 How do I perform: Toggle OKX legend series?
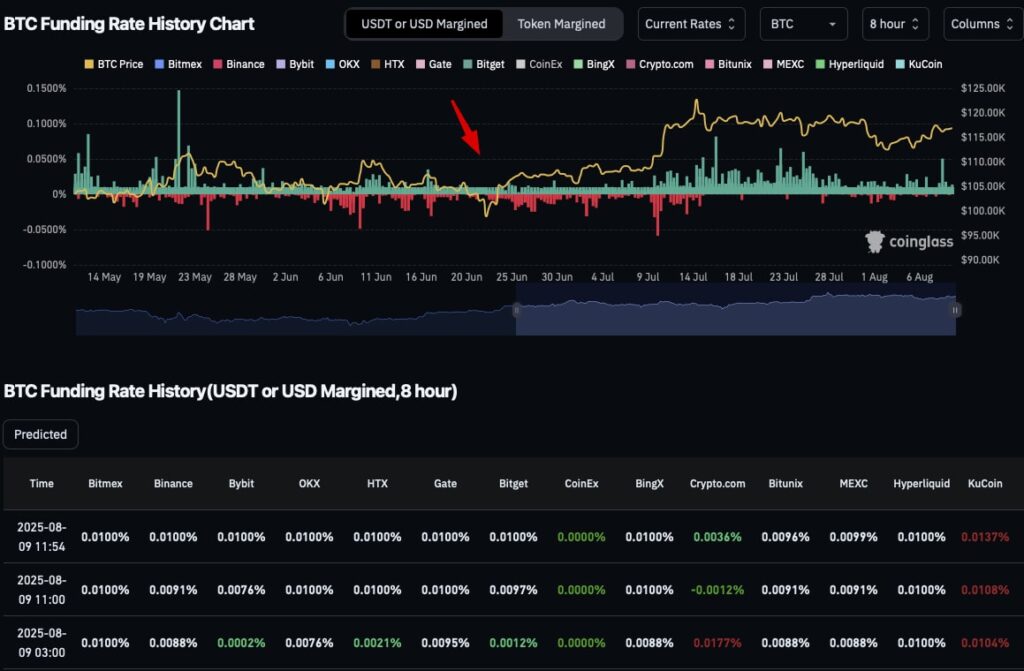pyautogui.click(x=343, y=64)
